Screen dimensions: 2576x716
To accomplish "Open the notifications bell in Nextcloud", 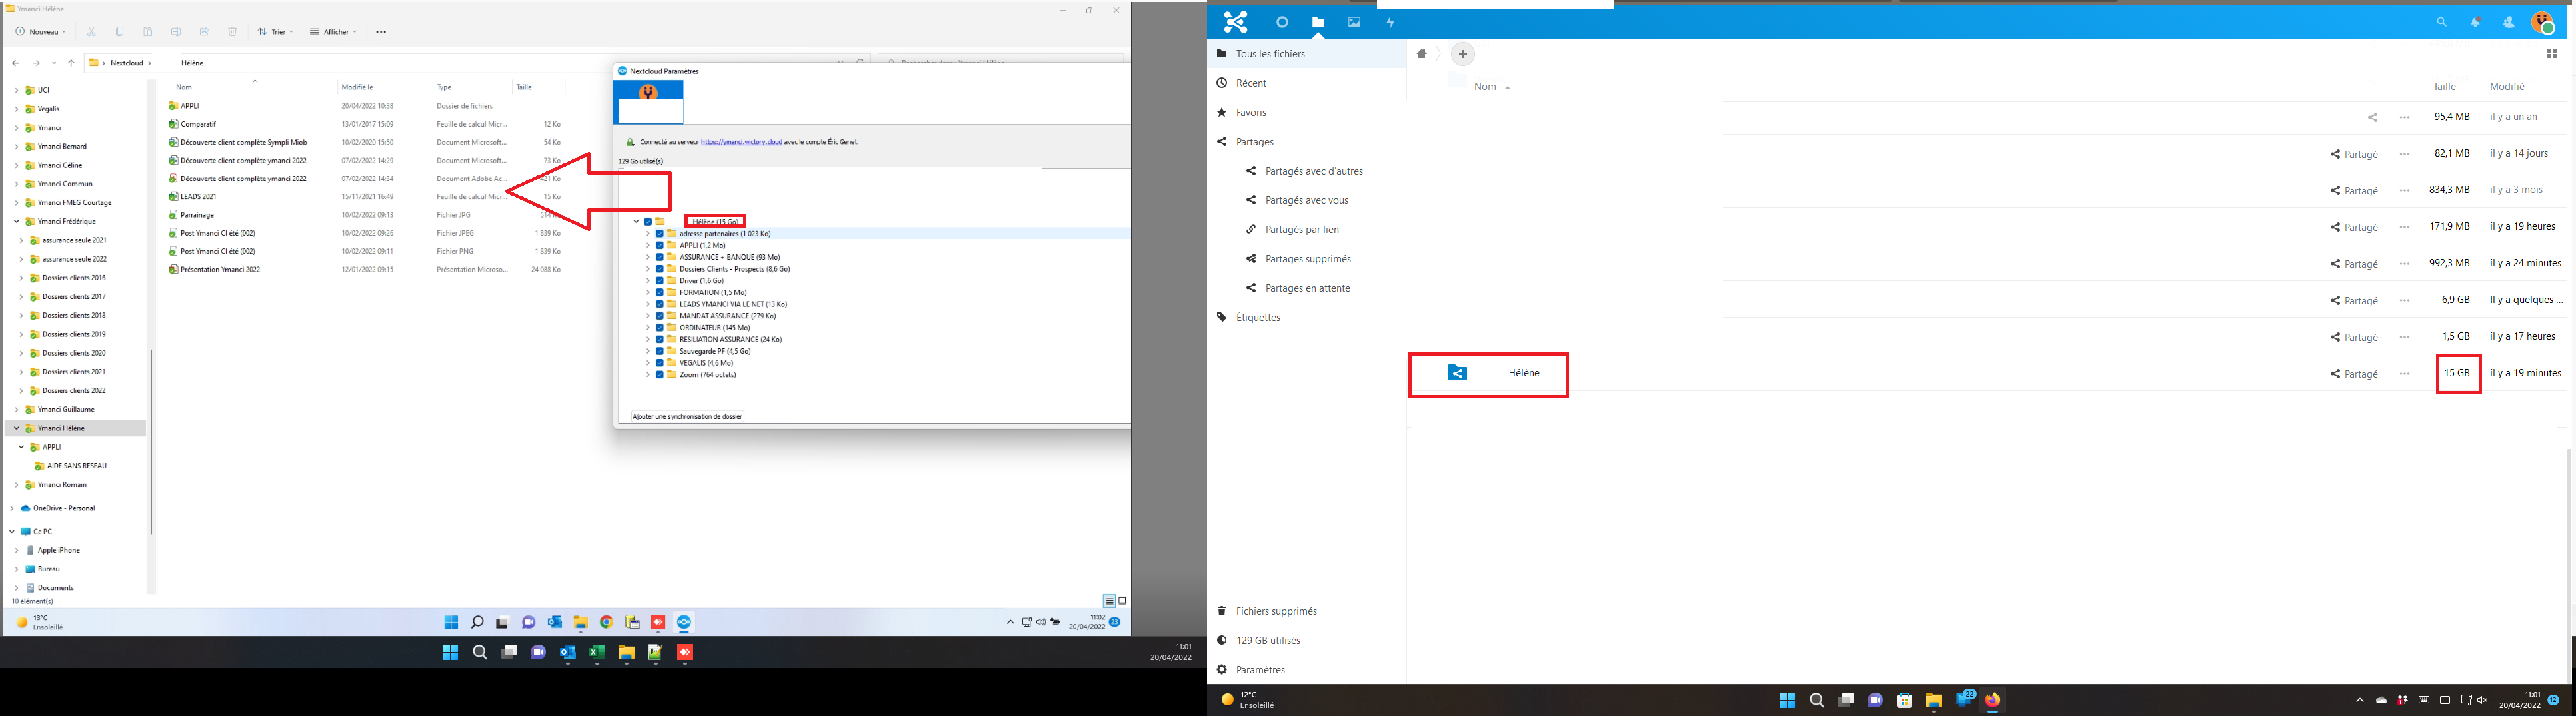I will 2475,21.
